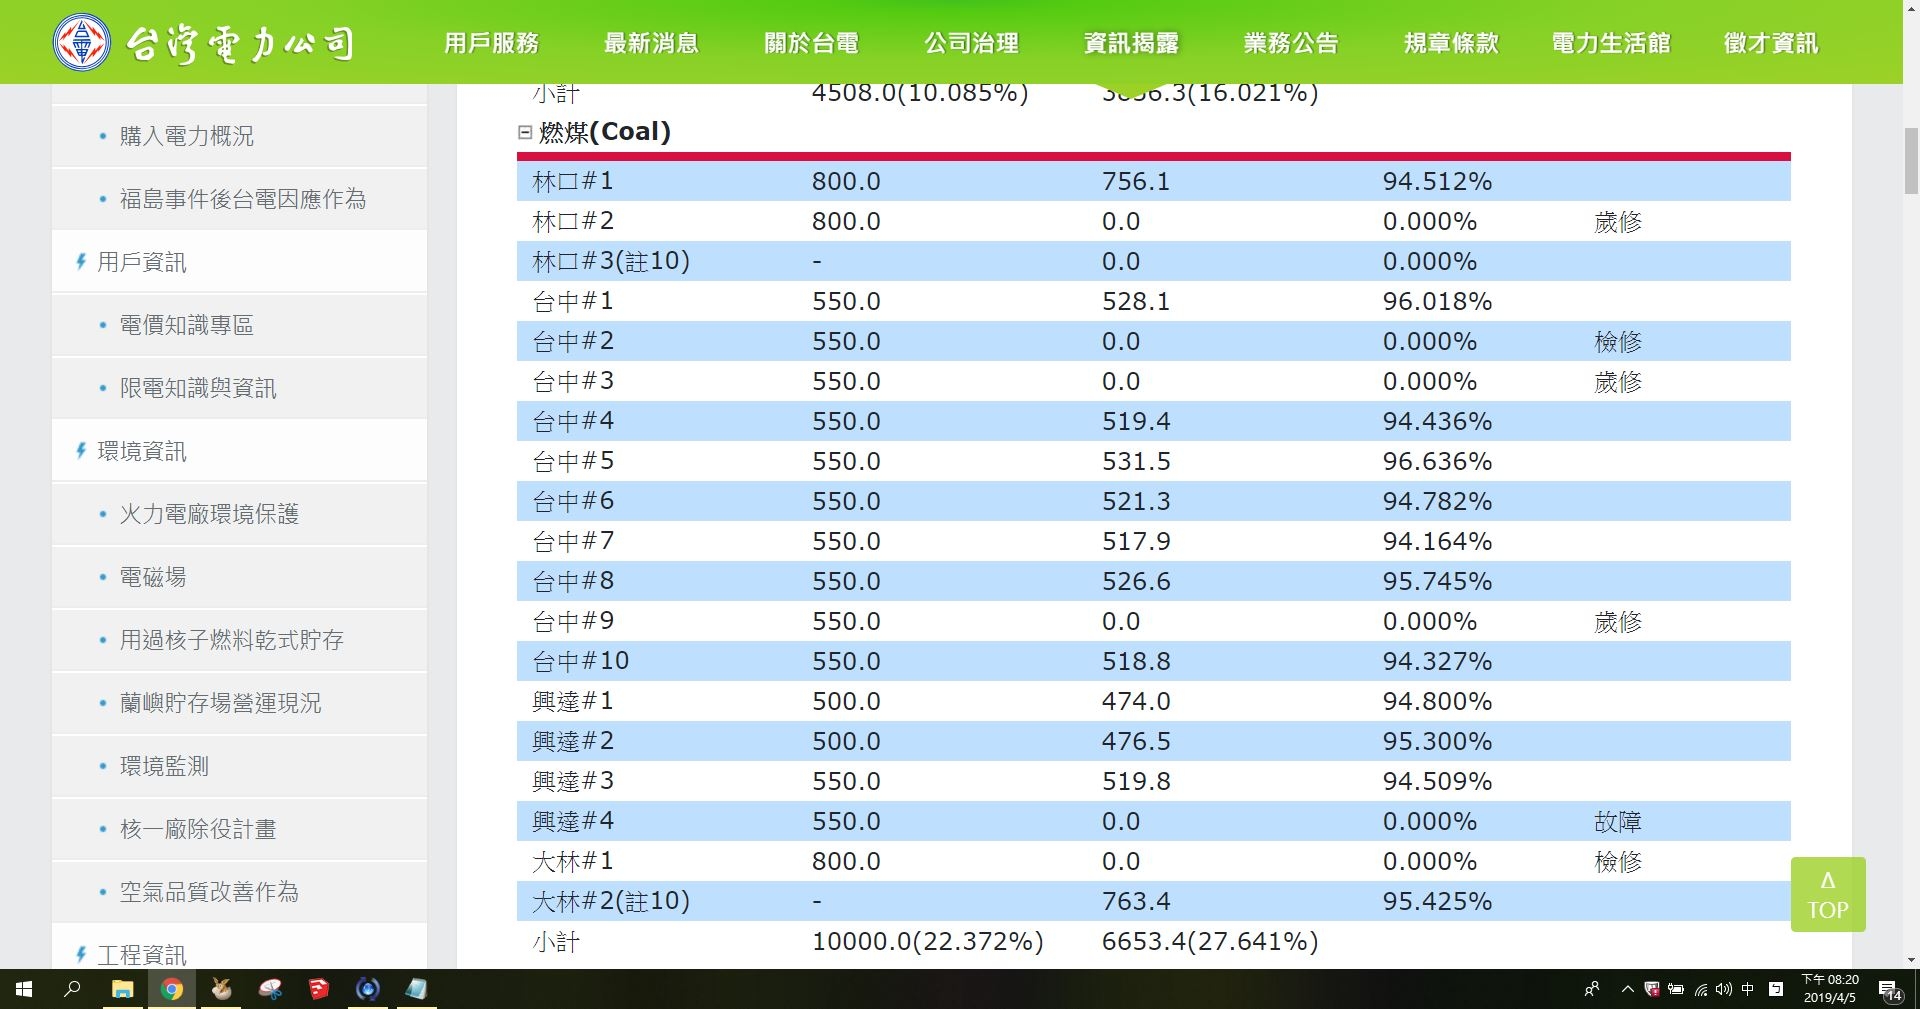Select coal subtotal 6653.4(27.641%)
This screenshot has height=1009, width=1920.
1210,941
